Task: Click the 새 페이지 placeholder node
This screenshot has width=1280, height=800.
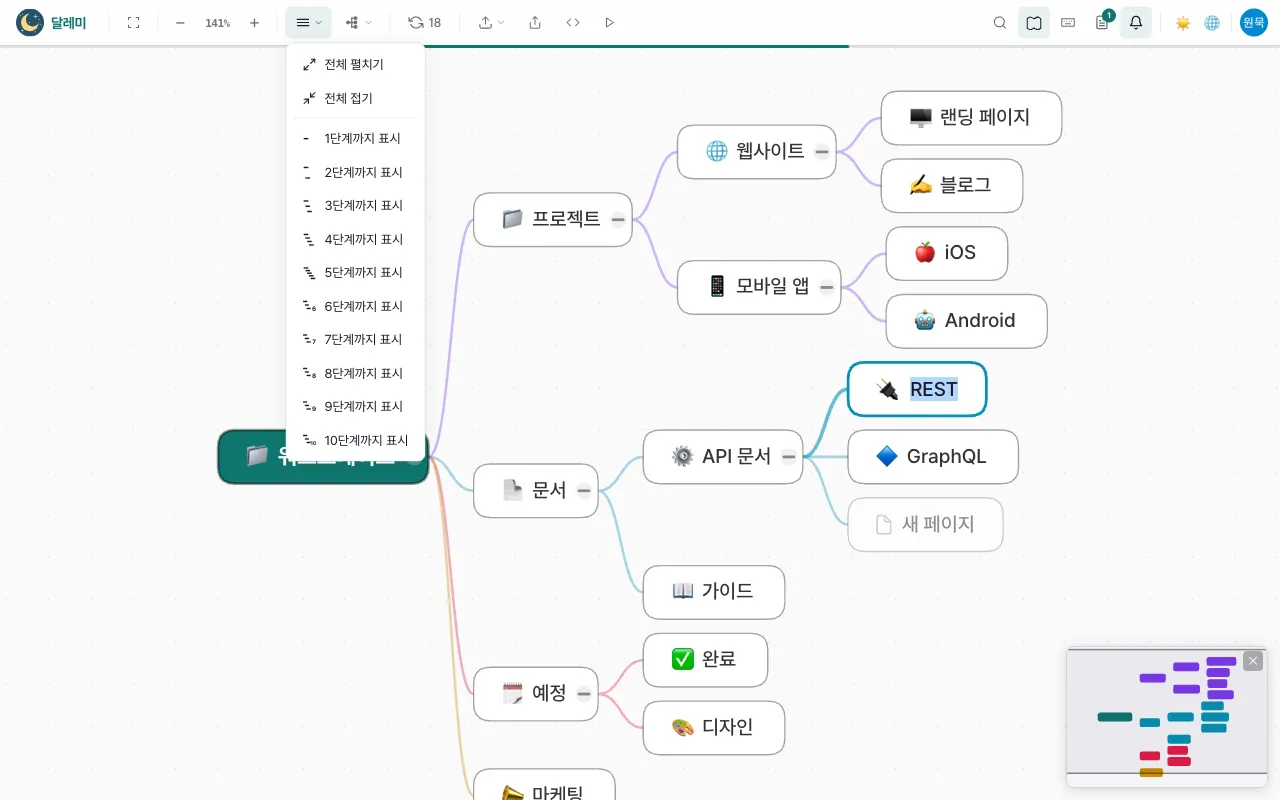Action: point(925,525)
